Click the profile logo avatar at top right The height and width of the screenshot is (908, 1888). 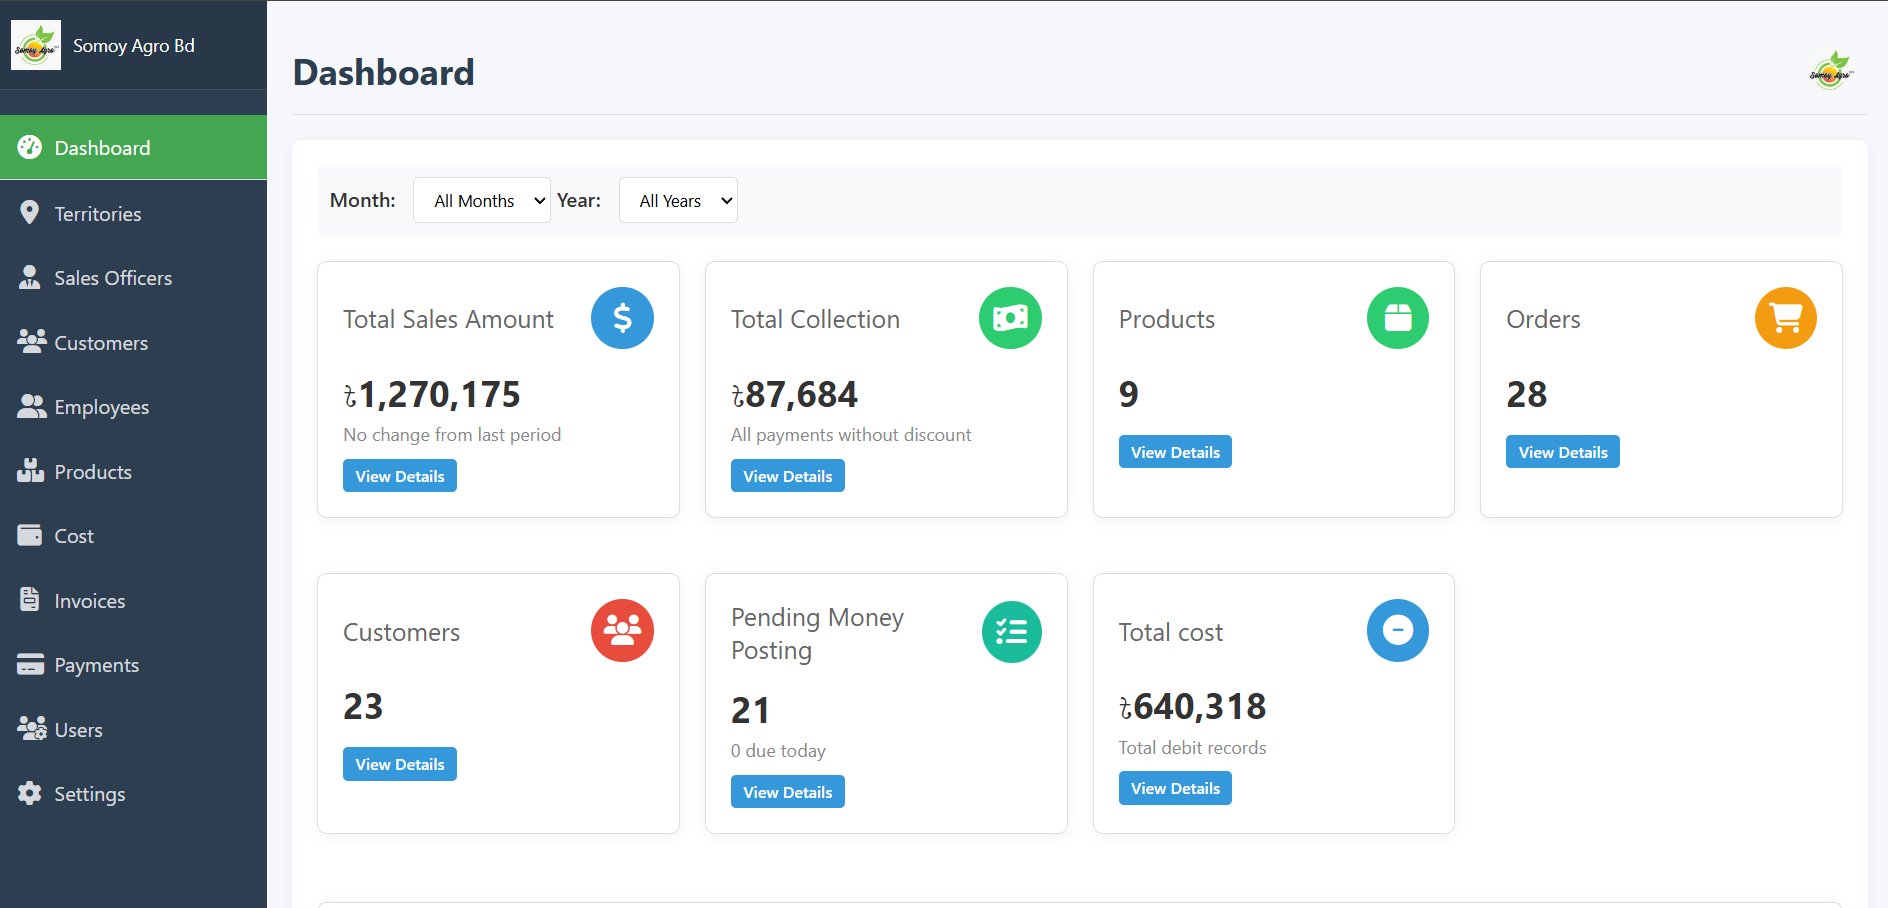pos(1830,72)
